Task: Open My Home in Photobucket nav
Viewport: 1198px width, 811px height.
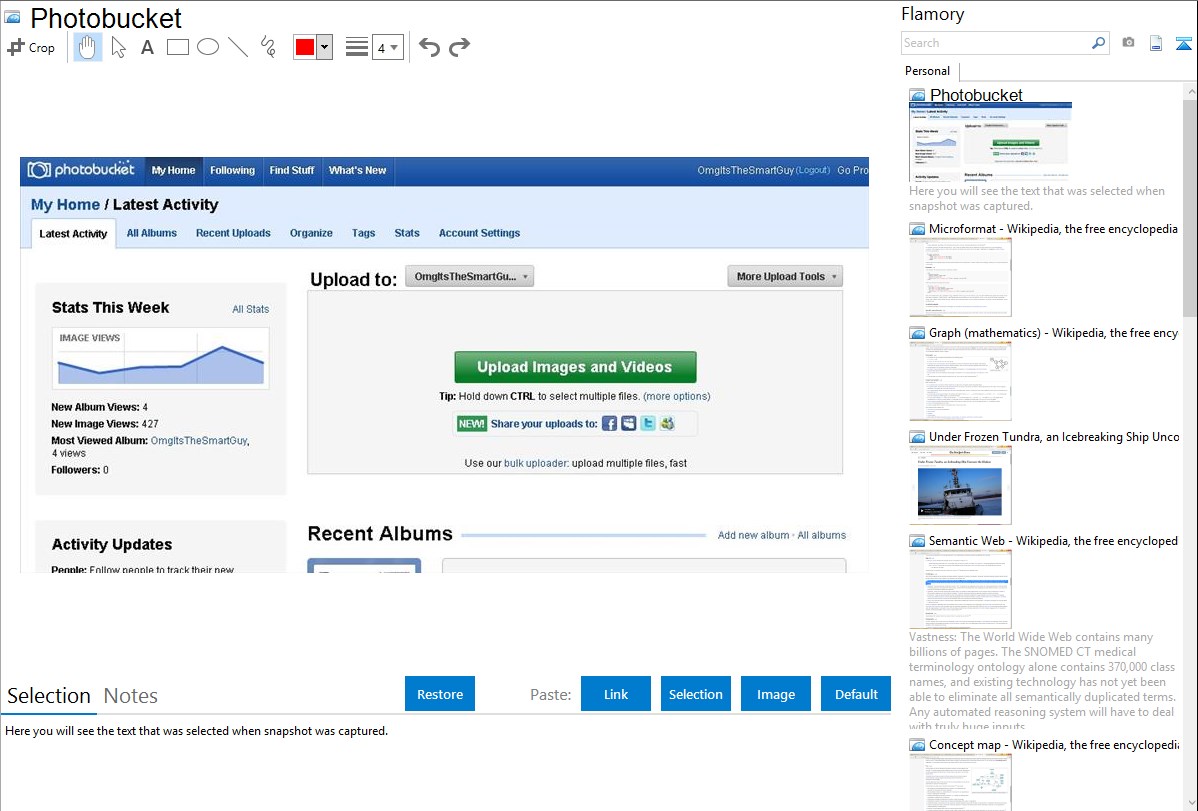Action: [x=173, y=170]
